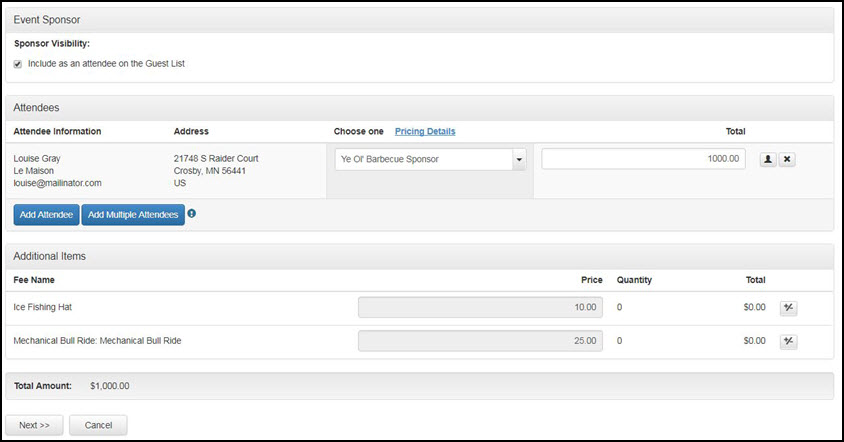Viewport: 844px width, 442px height.
Task: Remove attendee Louise Gray with the X icon
Action: pyautogui.click(x=787, y=159)
